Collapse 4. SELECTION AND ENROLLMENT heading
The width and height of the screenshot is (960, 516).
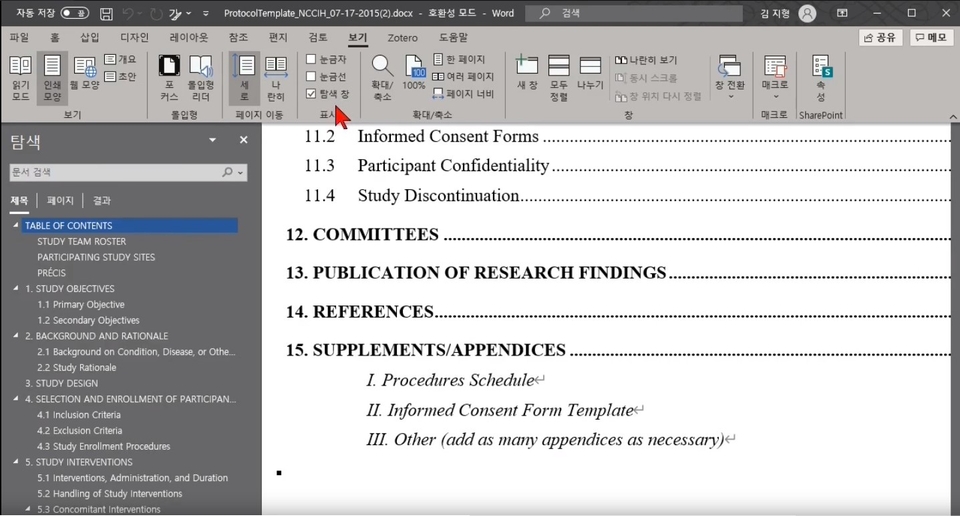point(16,398)
